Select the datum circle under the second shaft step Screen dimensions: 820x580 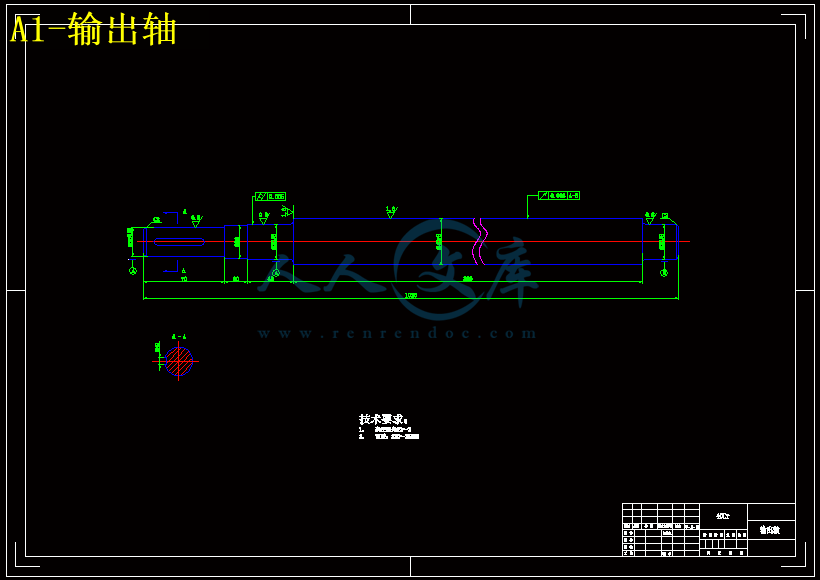(276, 272)
